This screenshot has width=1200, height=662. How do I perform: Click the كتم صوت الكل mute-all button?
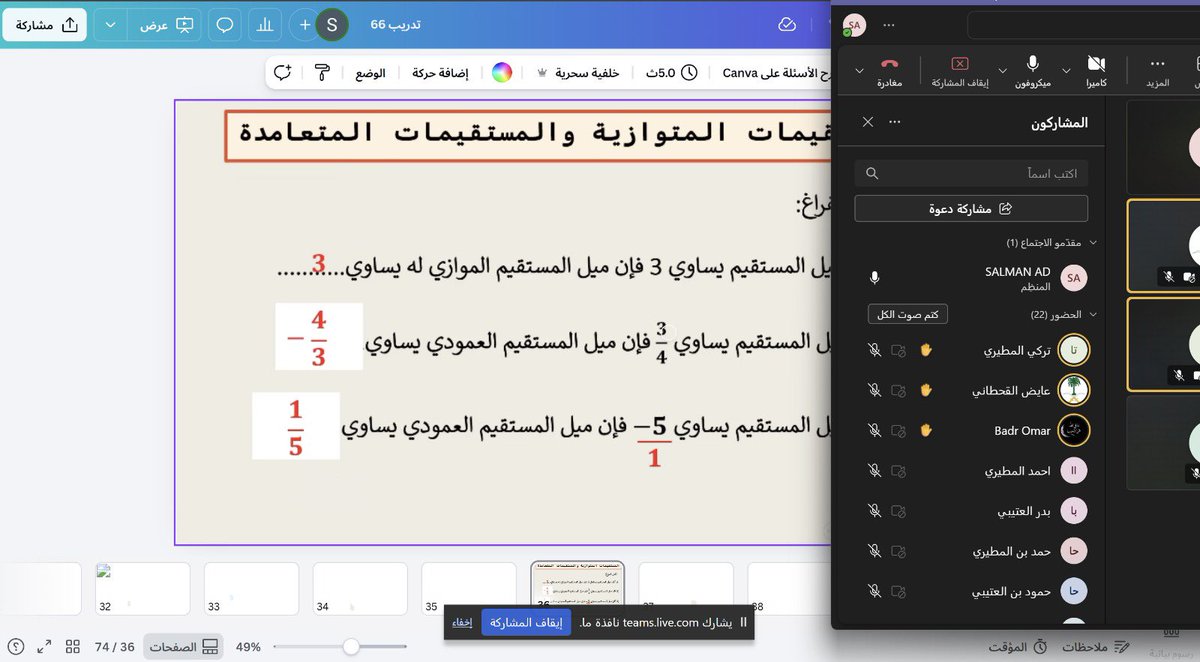coord(907,313)
